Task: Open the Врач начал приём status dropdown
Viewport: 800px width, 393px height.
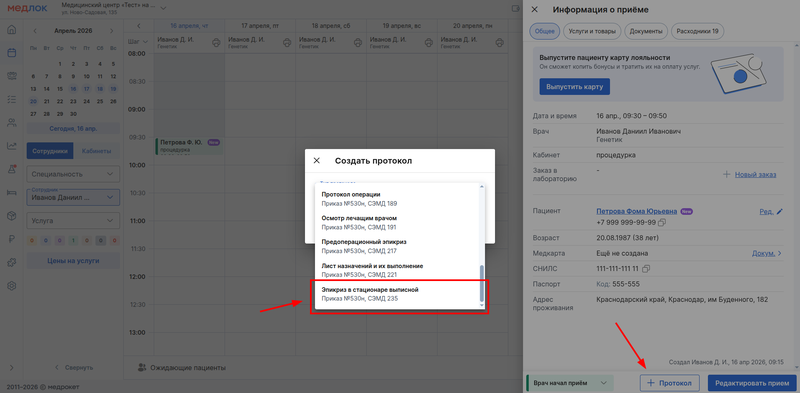Action: click(x=569, y=383)
